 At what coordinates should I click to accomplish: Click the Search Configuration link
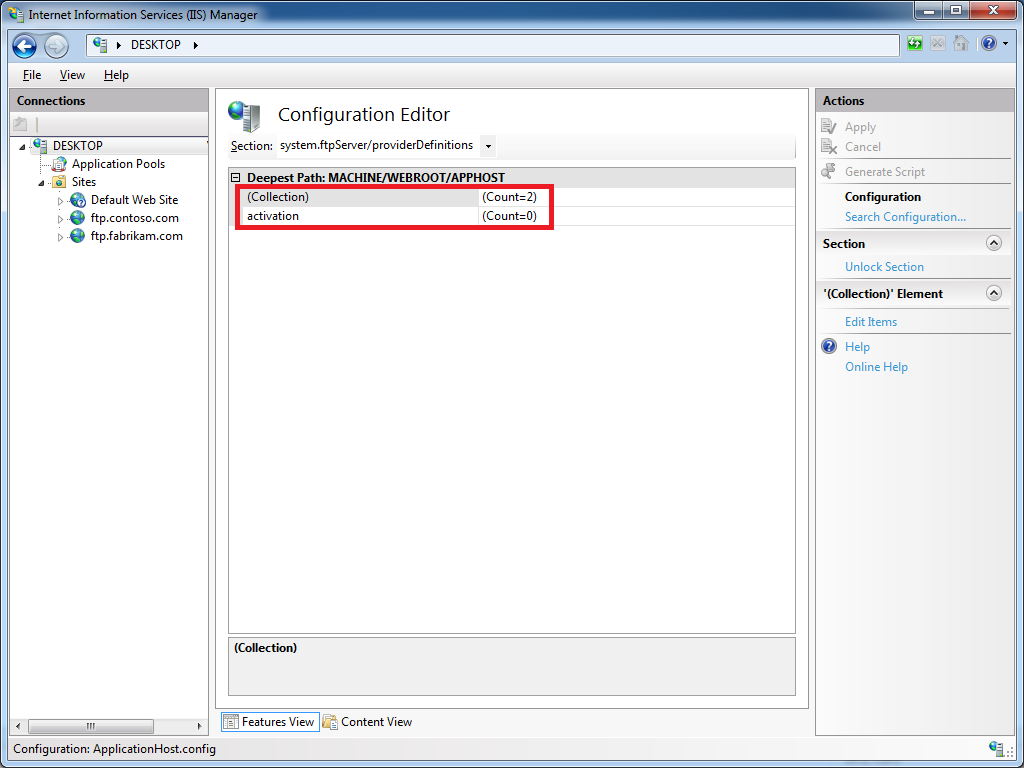pos(905,217)
